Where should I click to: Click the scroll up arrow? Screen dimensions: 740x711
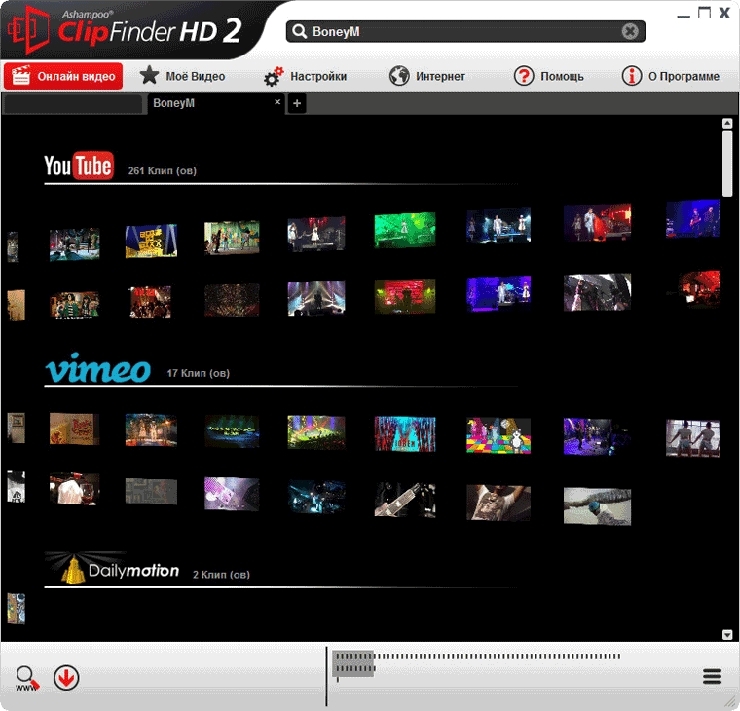pos(727,124)
